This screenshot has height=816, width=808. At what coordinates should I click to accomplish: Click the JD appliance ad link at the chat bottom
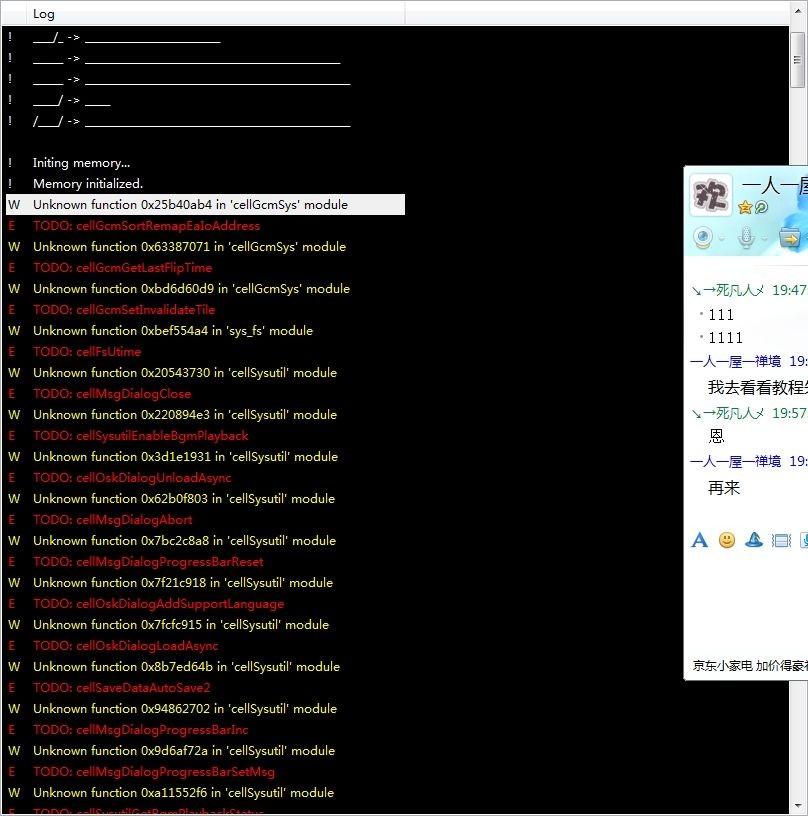click(x=750, y=666)
